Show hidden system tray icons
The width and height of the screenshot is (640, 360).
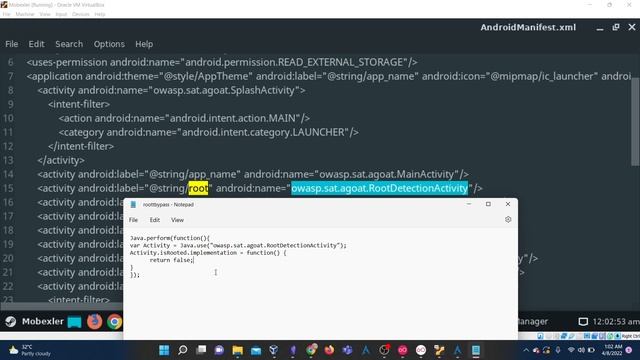coord(526,350)
